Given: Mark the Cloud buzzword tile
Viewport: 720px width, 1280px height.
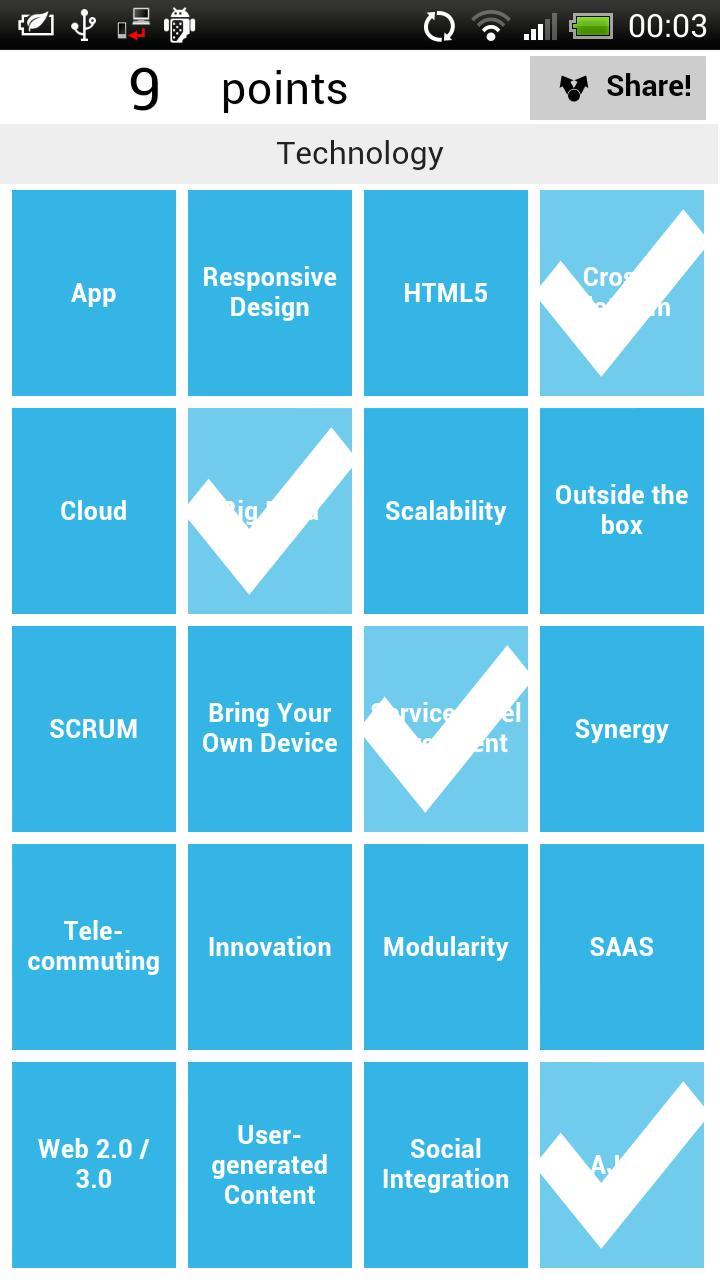Looking at the screenshot, I should (93, 510).
